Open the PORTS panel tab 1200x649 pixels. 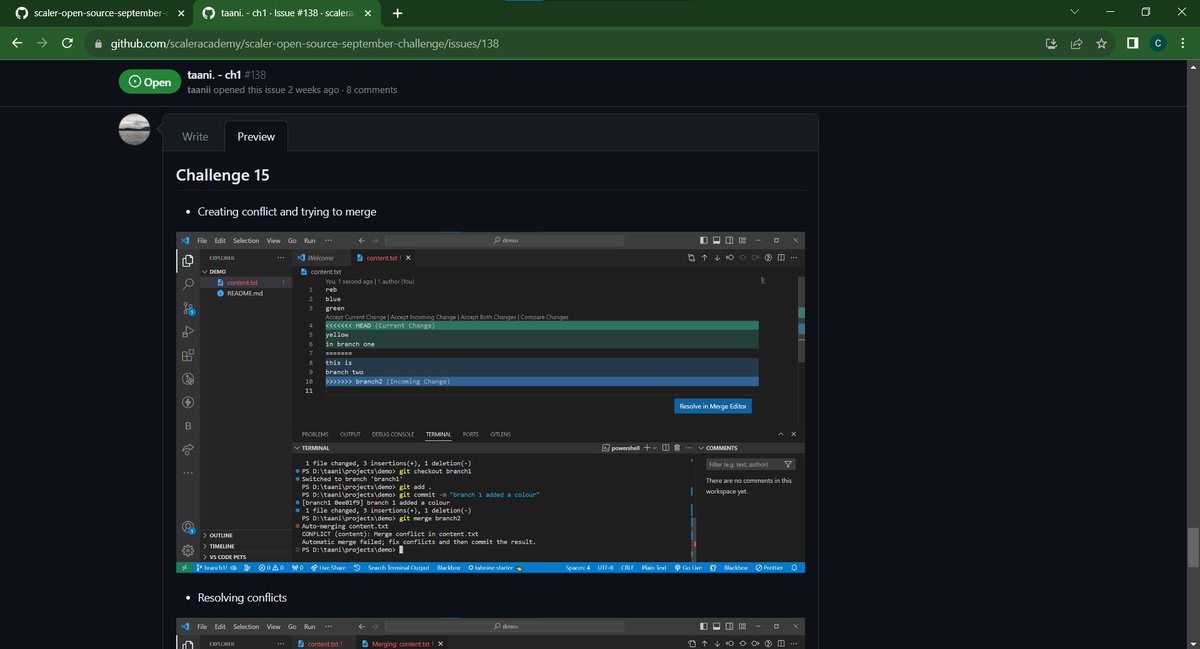(471, 435)
